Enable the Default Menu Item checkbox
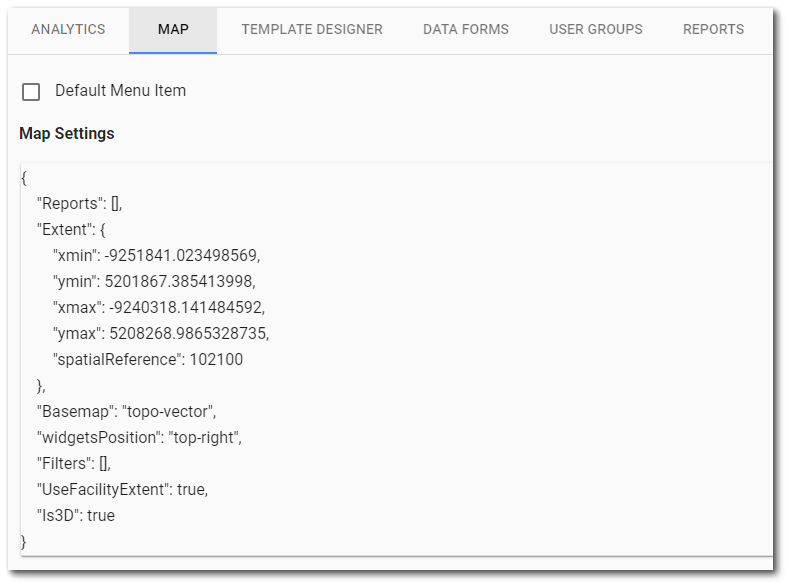The height and width of the screenshot is (586, 789). 31,92
